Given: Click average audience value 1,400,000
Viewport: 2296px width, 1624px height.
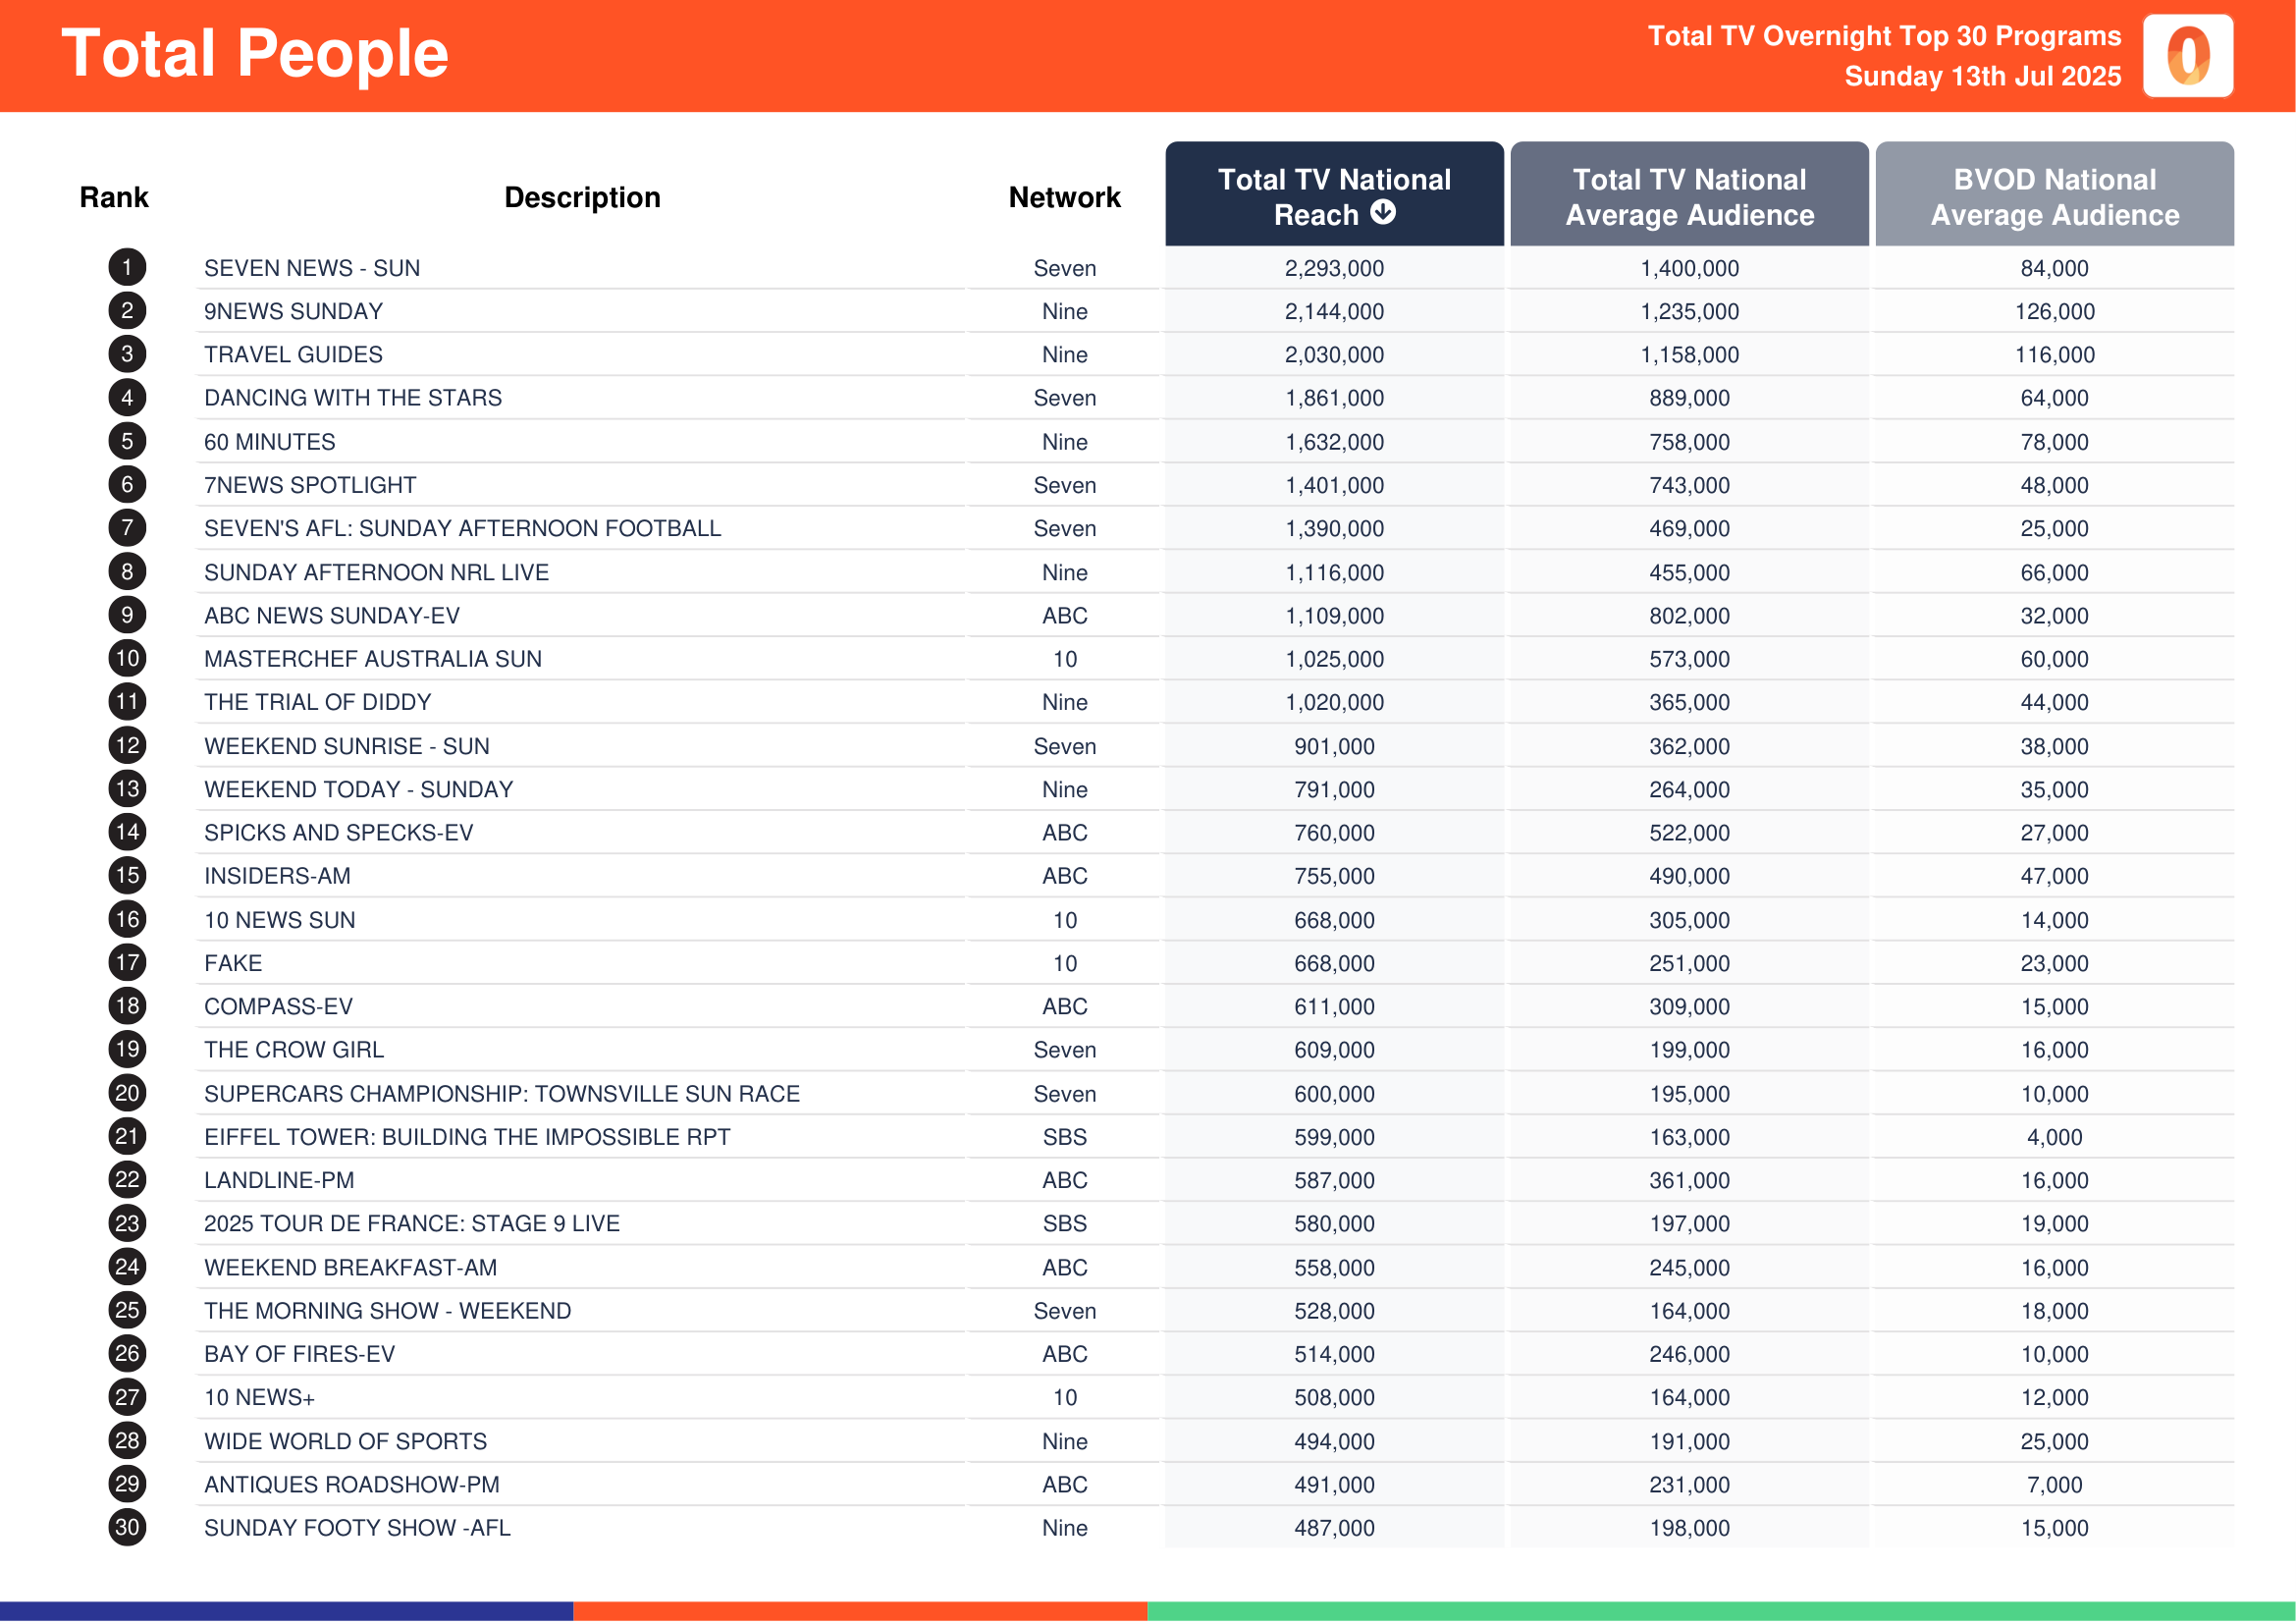Looking at the screenshot, I should pos(1689,268).
